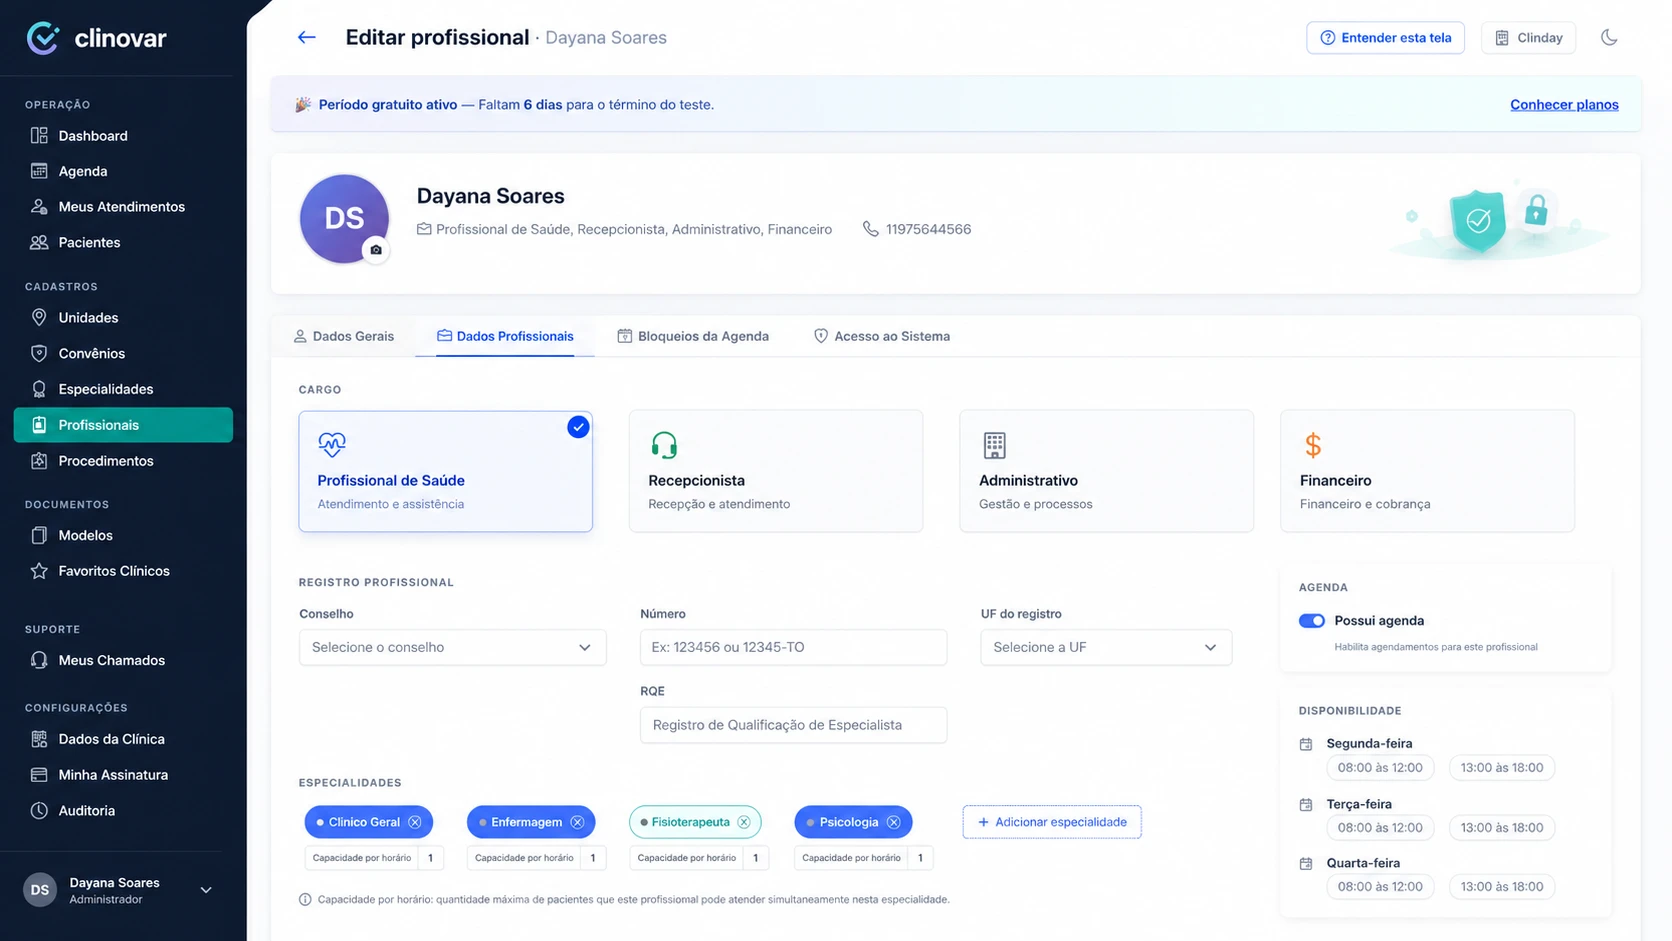Image resolution: width=1672 pixels, height=941 pixels.
Task: Toggle dark mode moon icon
Action: point(1609,37)
